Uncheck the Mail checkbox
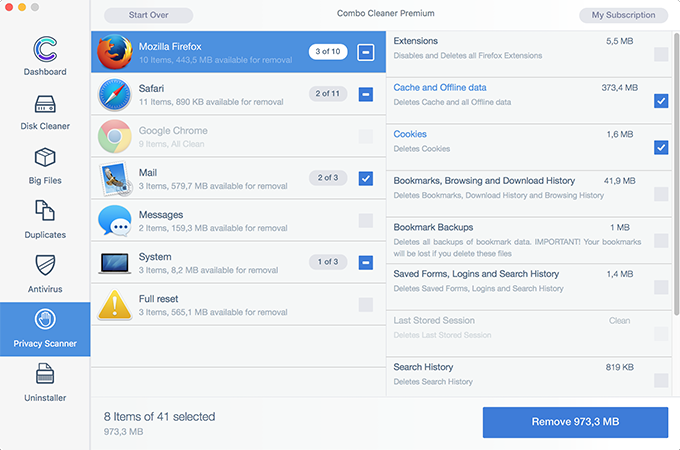Viewport: 680px width, 450px height. (366, 178)
